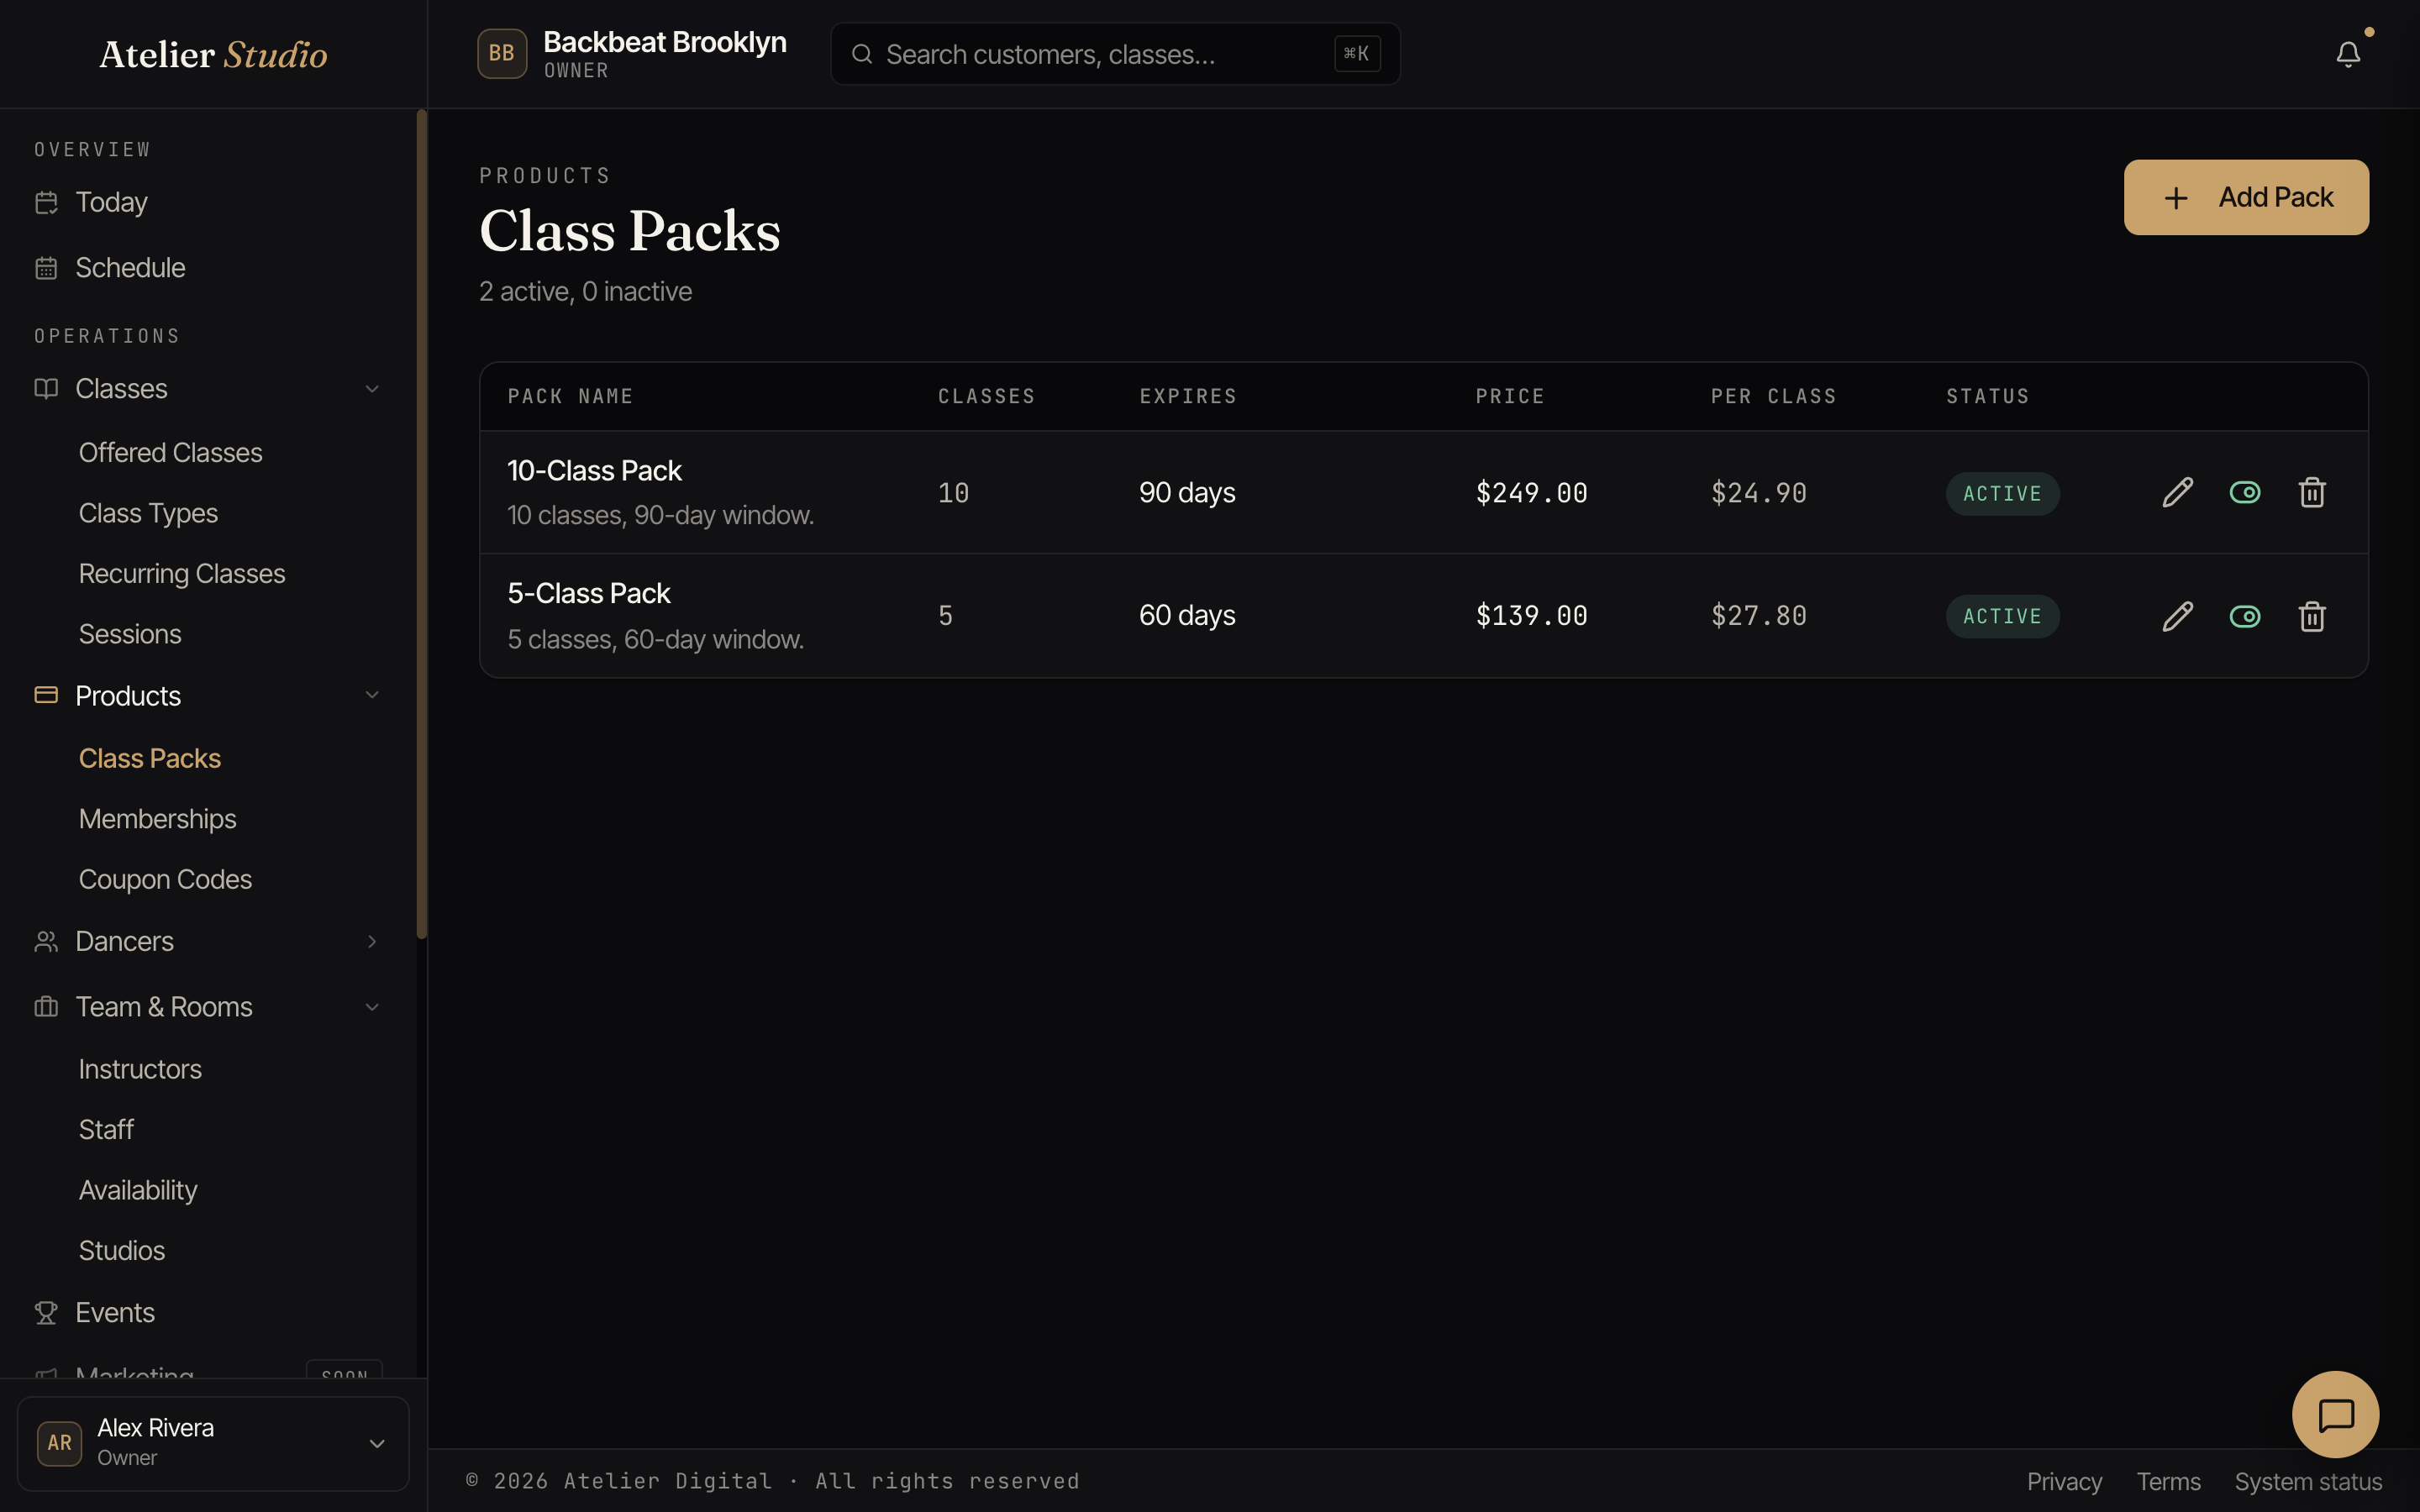The height and width of the screenshot is (1512, 2420).
Task: Click the AR user avatar
Action: pyautogui.click(x=60, y=1443)
